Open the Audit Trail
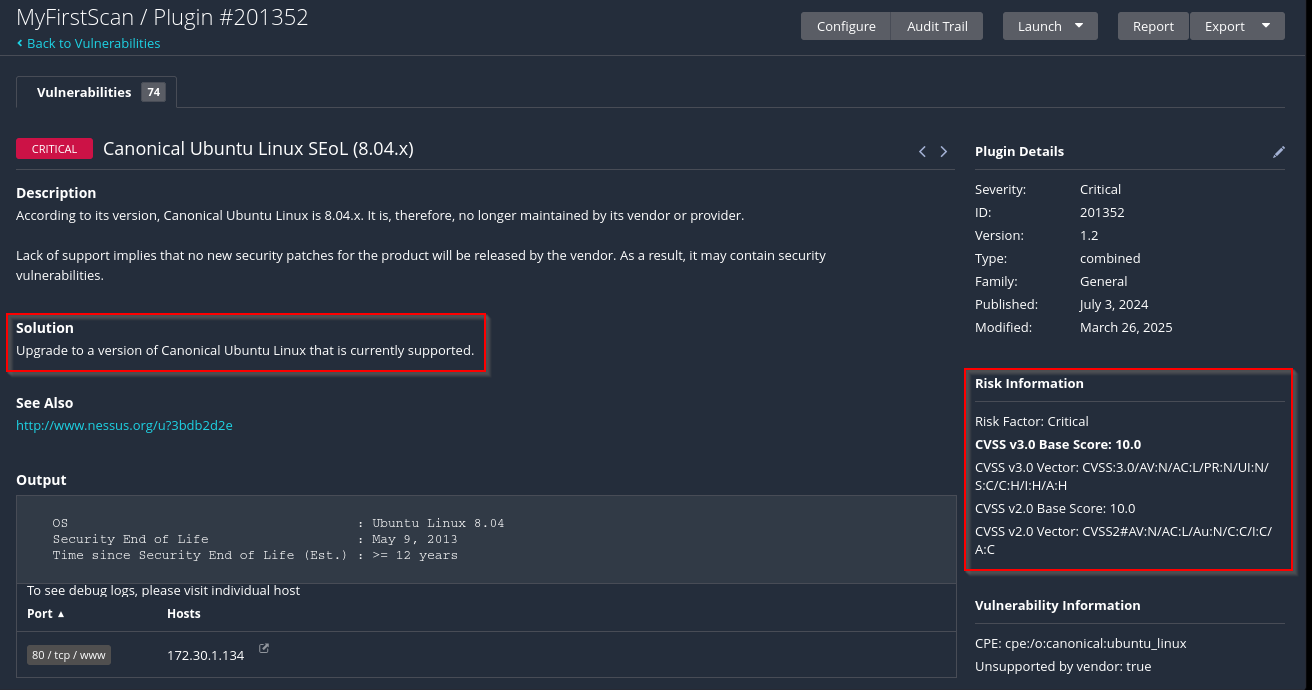The height and width of the screenshot is (690, 1312). coord(937,26)
